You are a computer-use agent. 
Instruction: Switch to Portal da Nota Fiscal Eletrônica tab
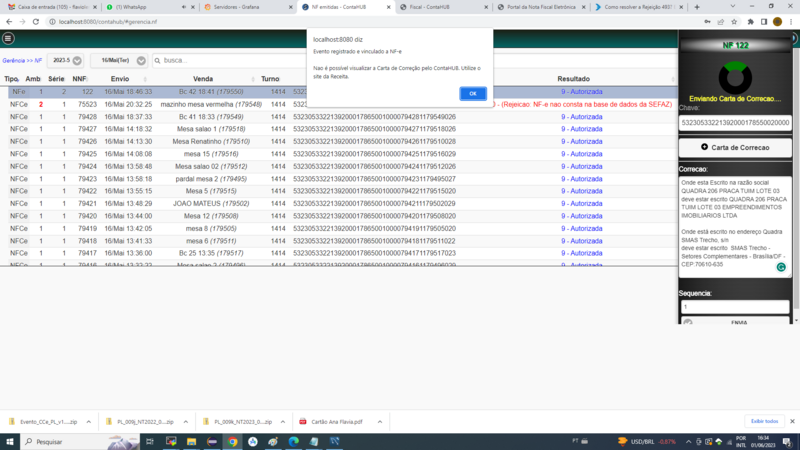(x=541, y=7)
